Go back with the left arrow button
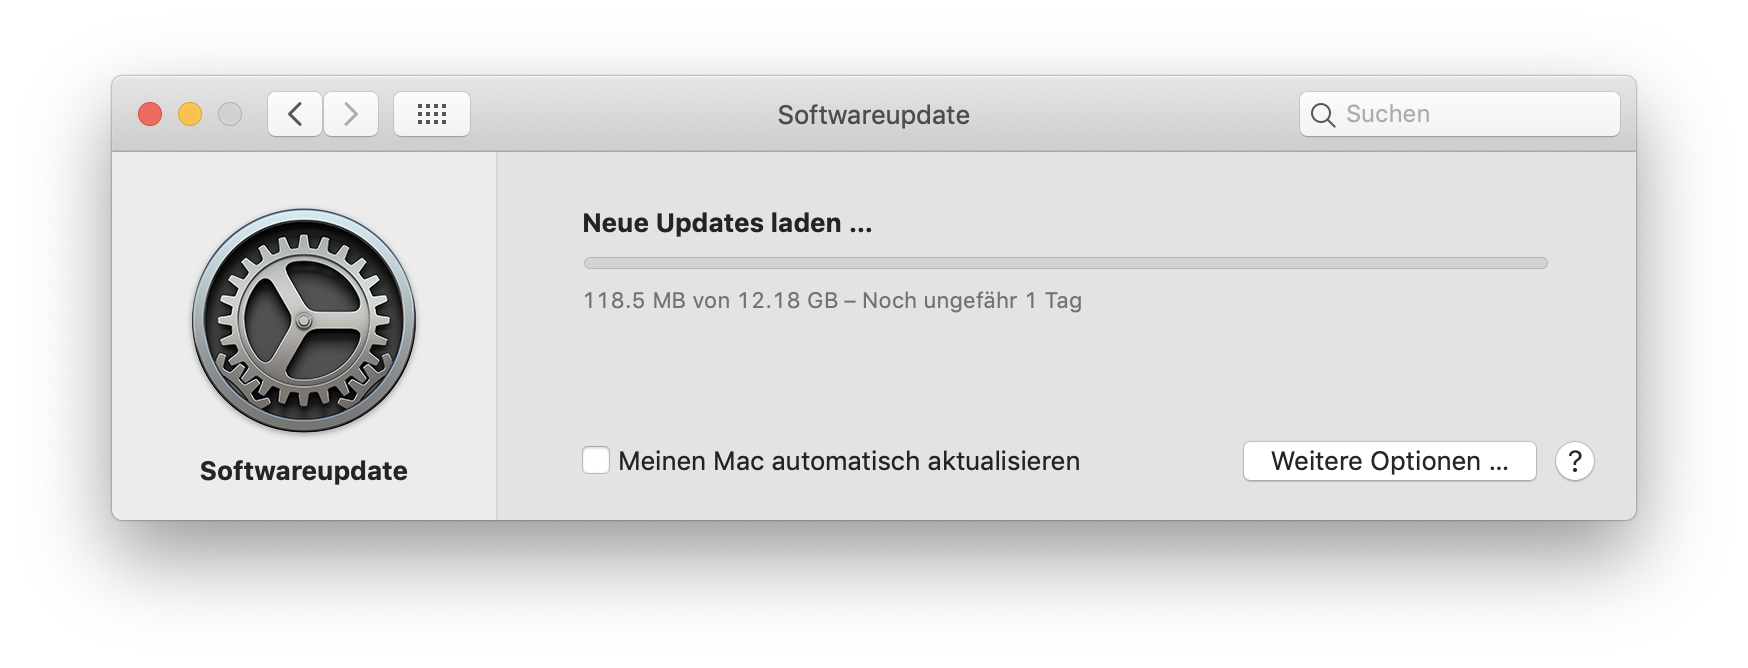 pos(295,114)
